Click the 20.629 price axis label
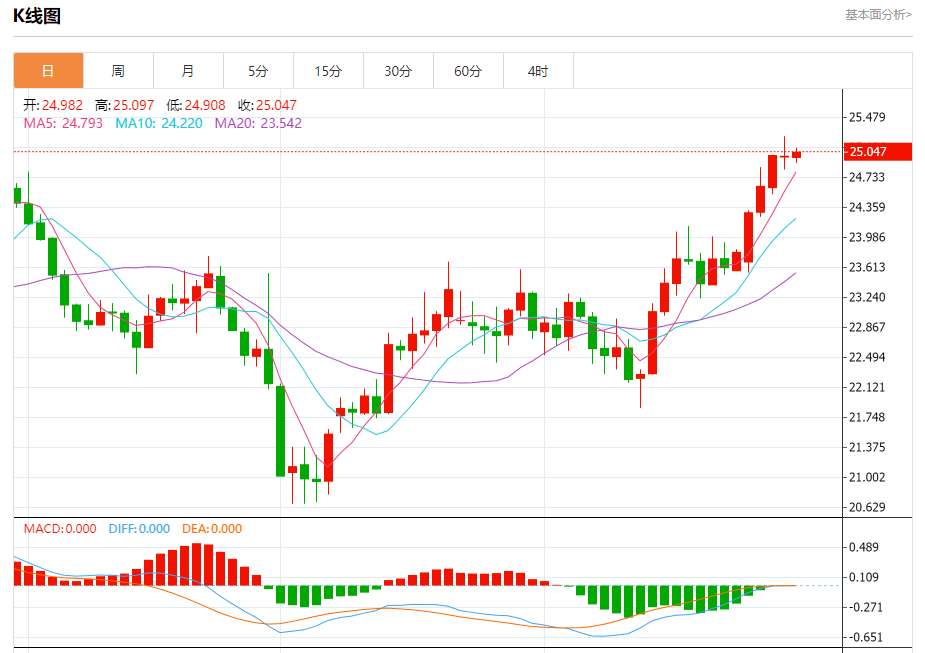 pos(867,507)
